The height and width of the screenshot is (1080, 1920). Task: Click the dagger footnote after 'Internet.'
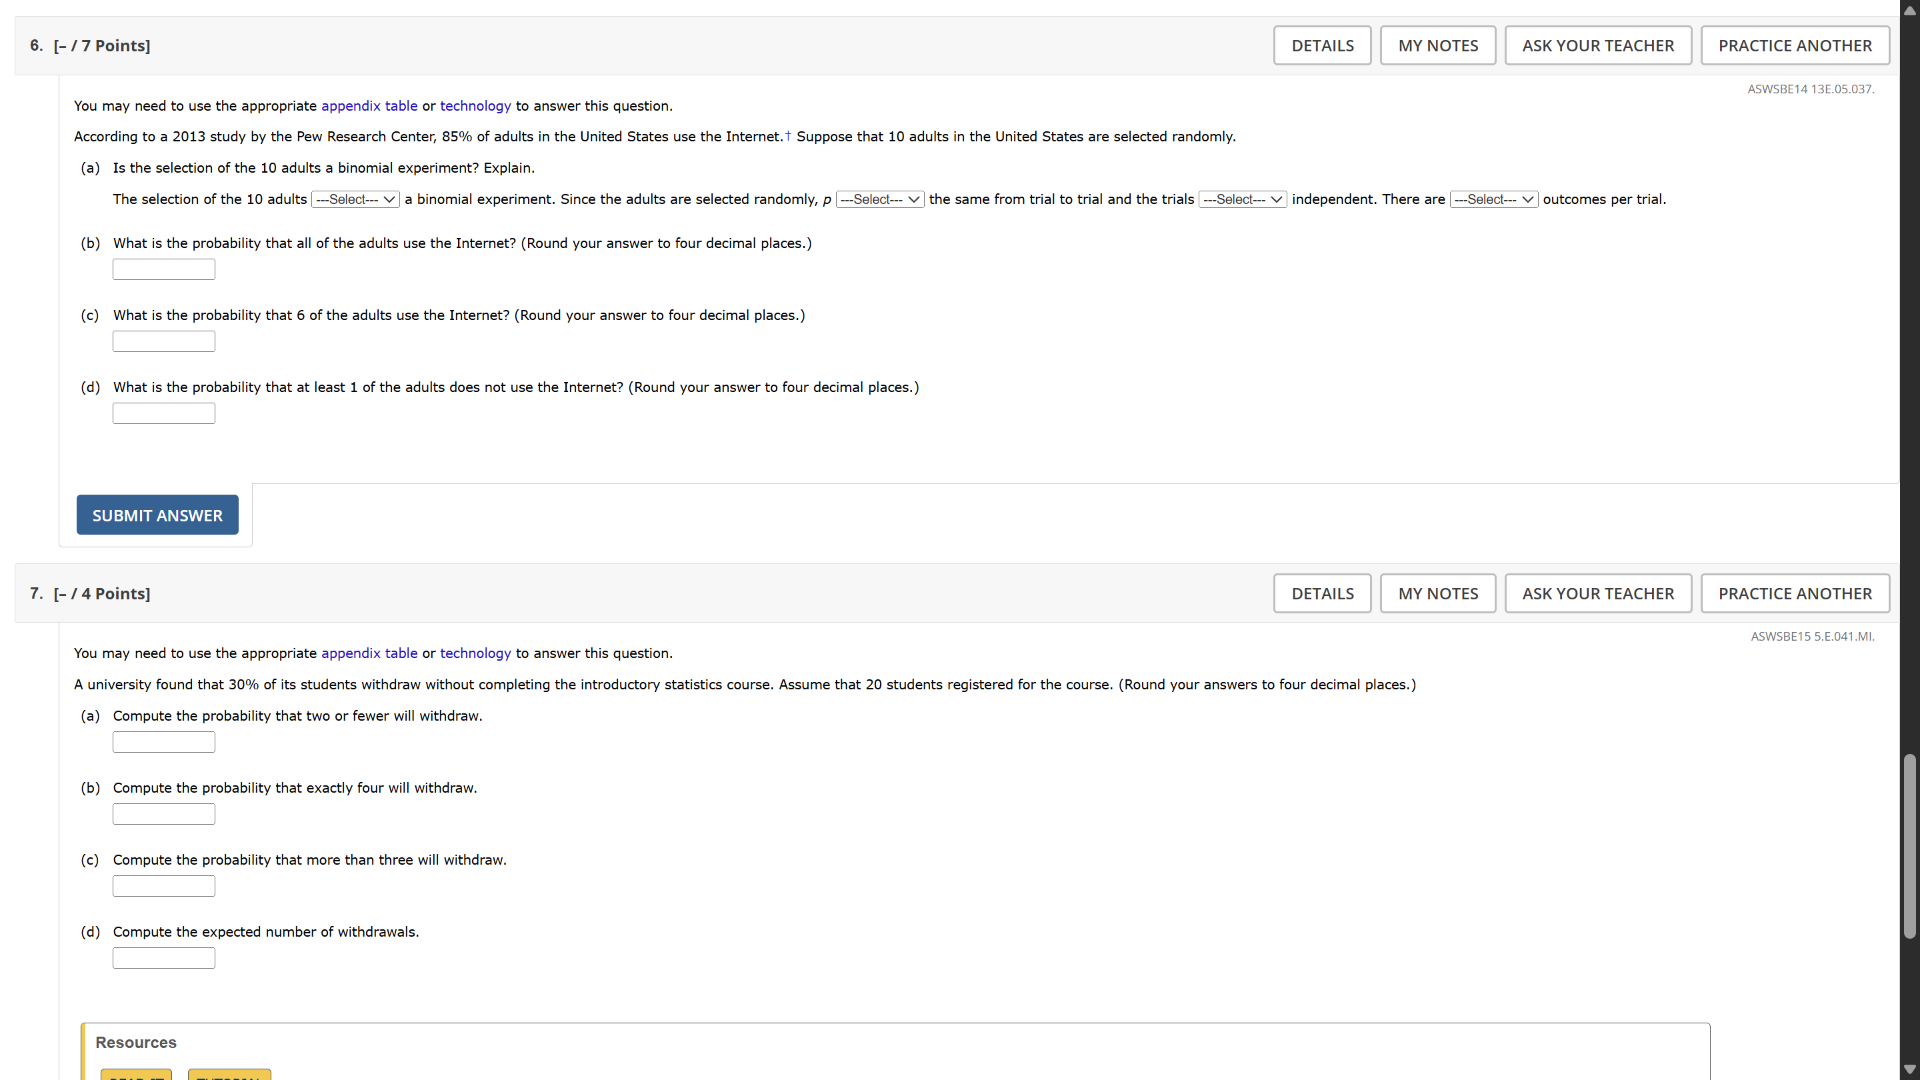(788, 136)
